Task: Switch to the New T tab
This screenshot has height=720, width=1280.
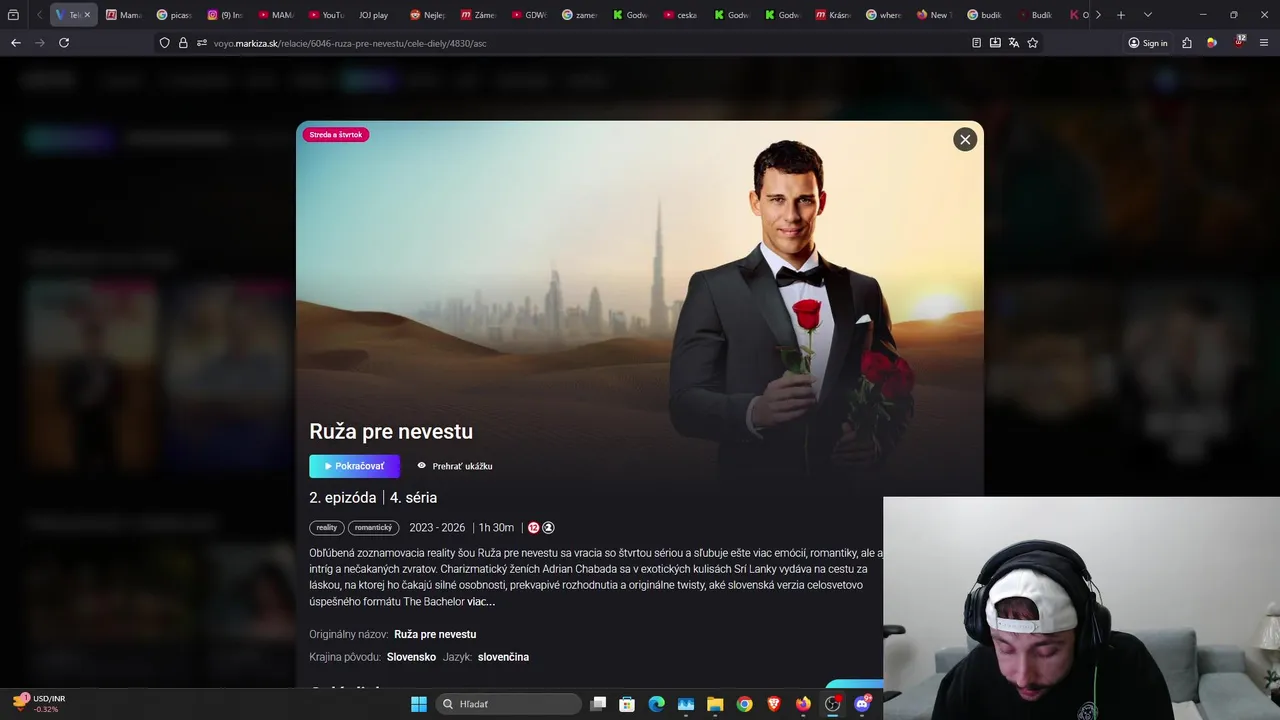Action: [x=934, y=15]
